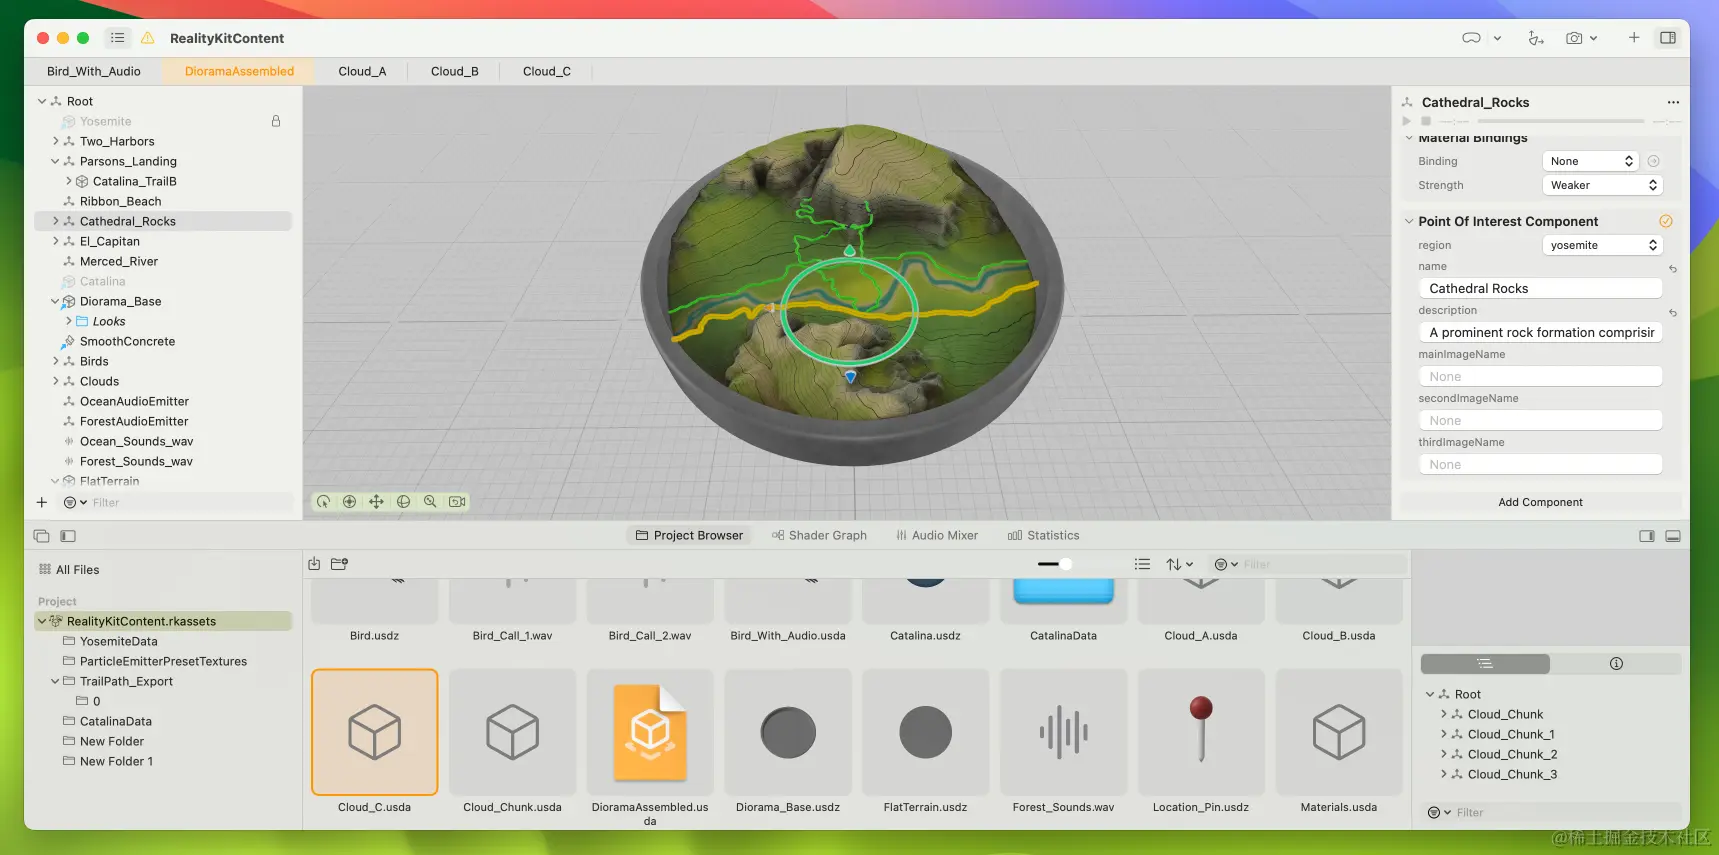This screenshot has height=855, width=1719.
Task: Open project browser filter options icon
Action: click(1226, 565)
